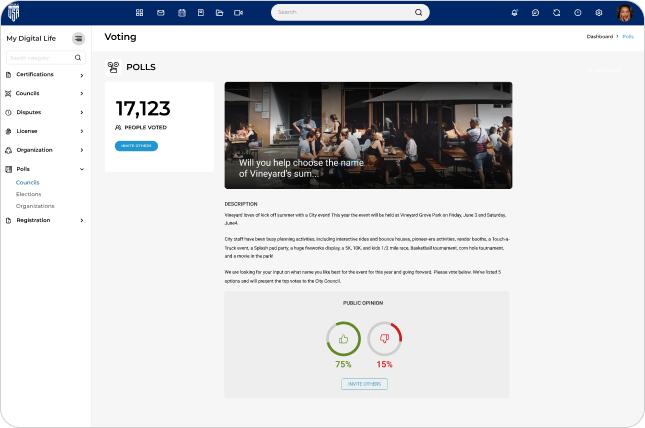Click the refresh sync icon
645x428 pixels.
click(556, 13)
